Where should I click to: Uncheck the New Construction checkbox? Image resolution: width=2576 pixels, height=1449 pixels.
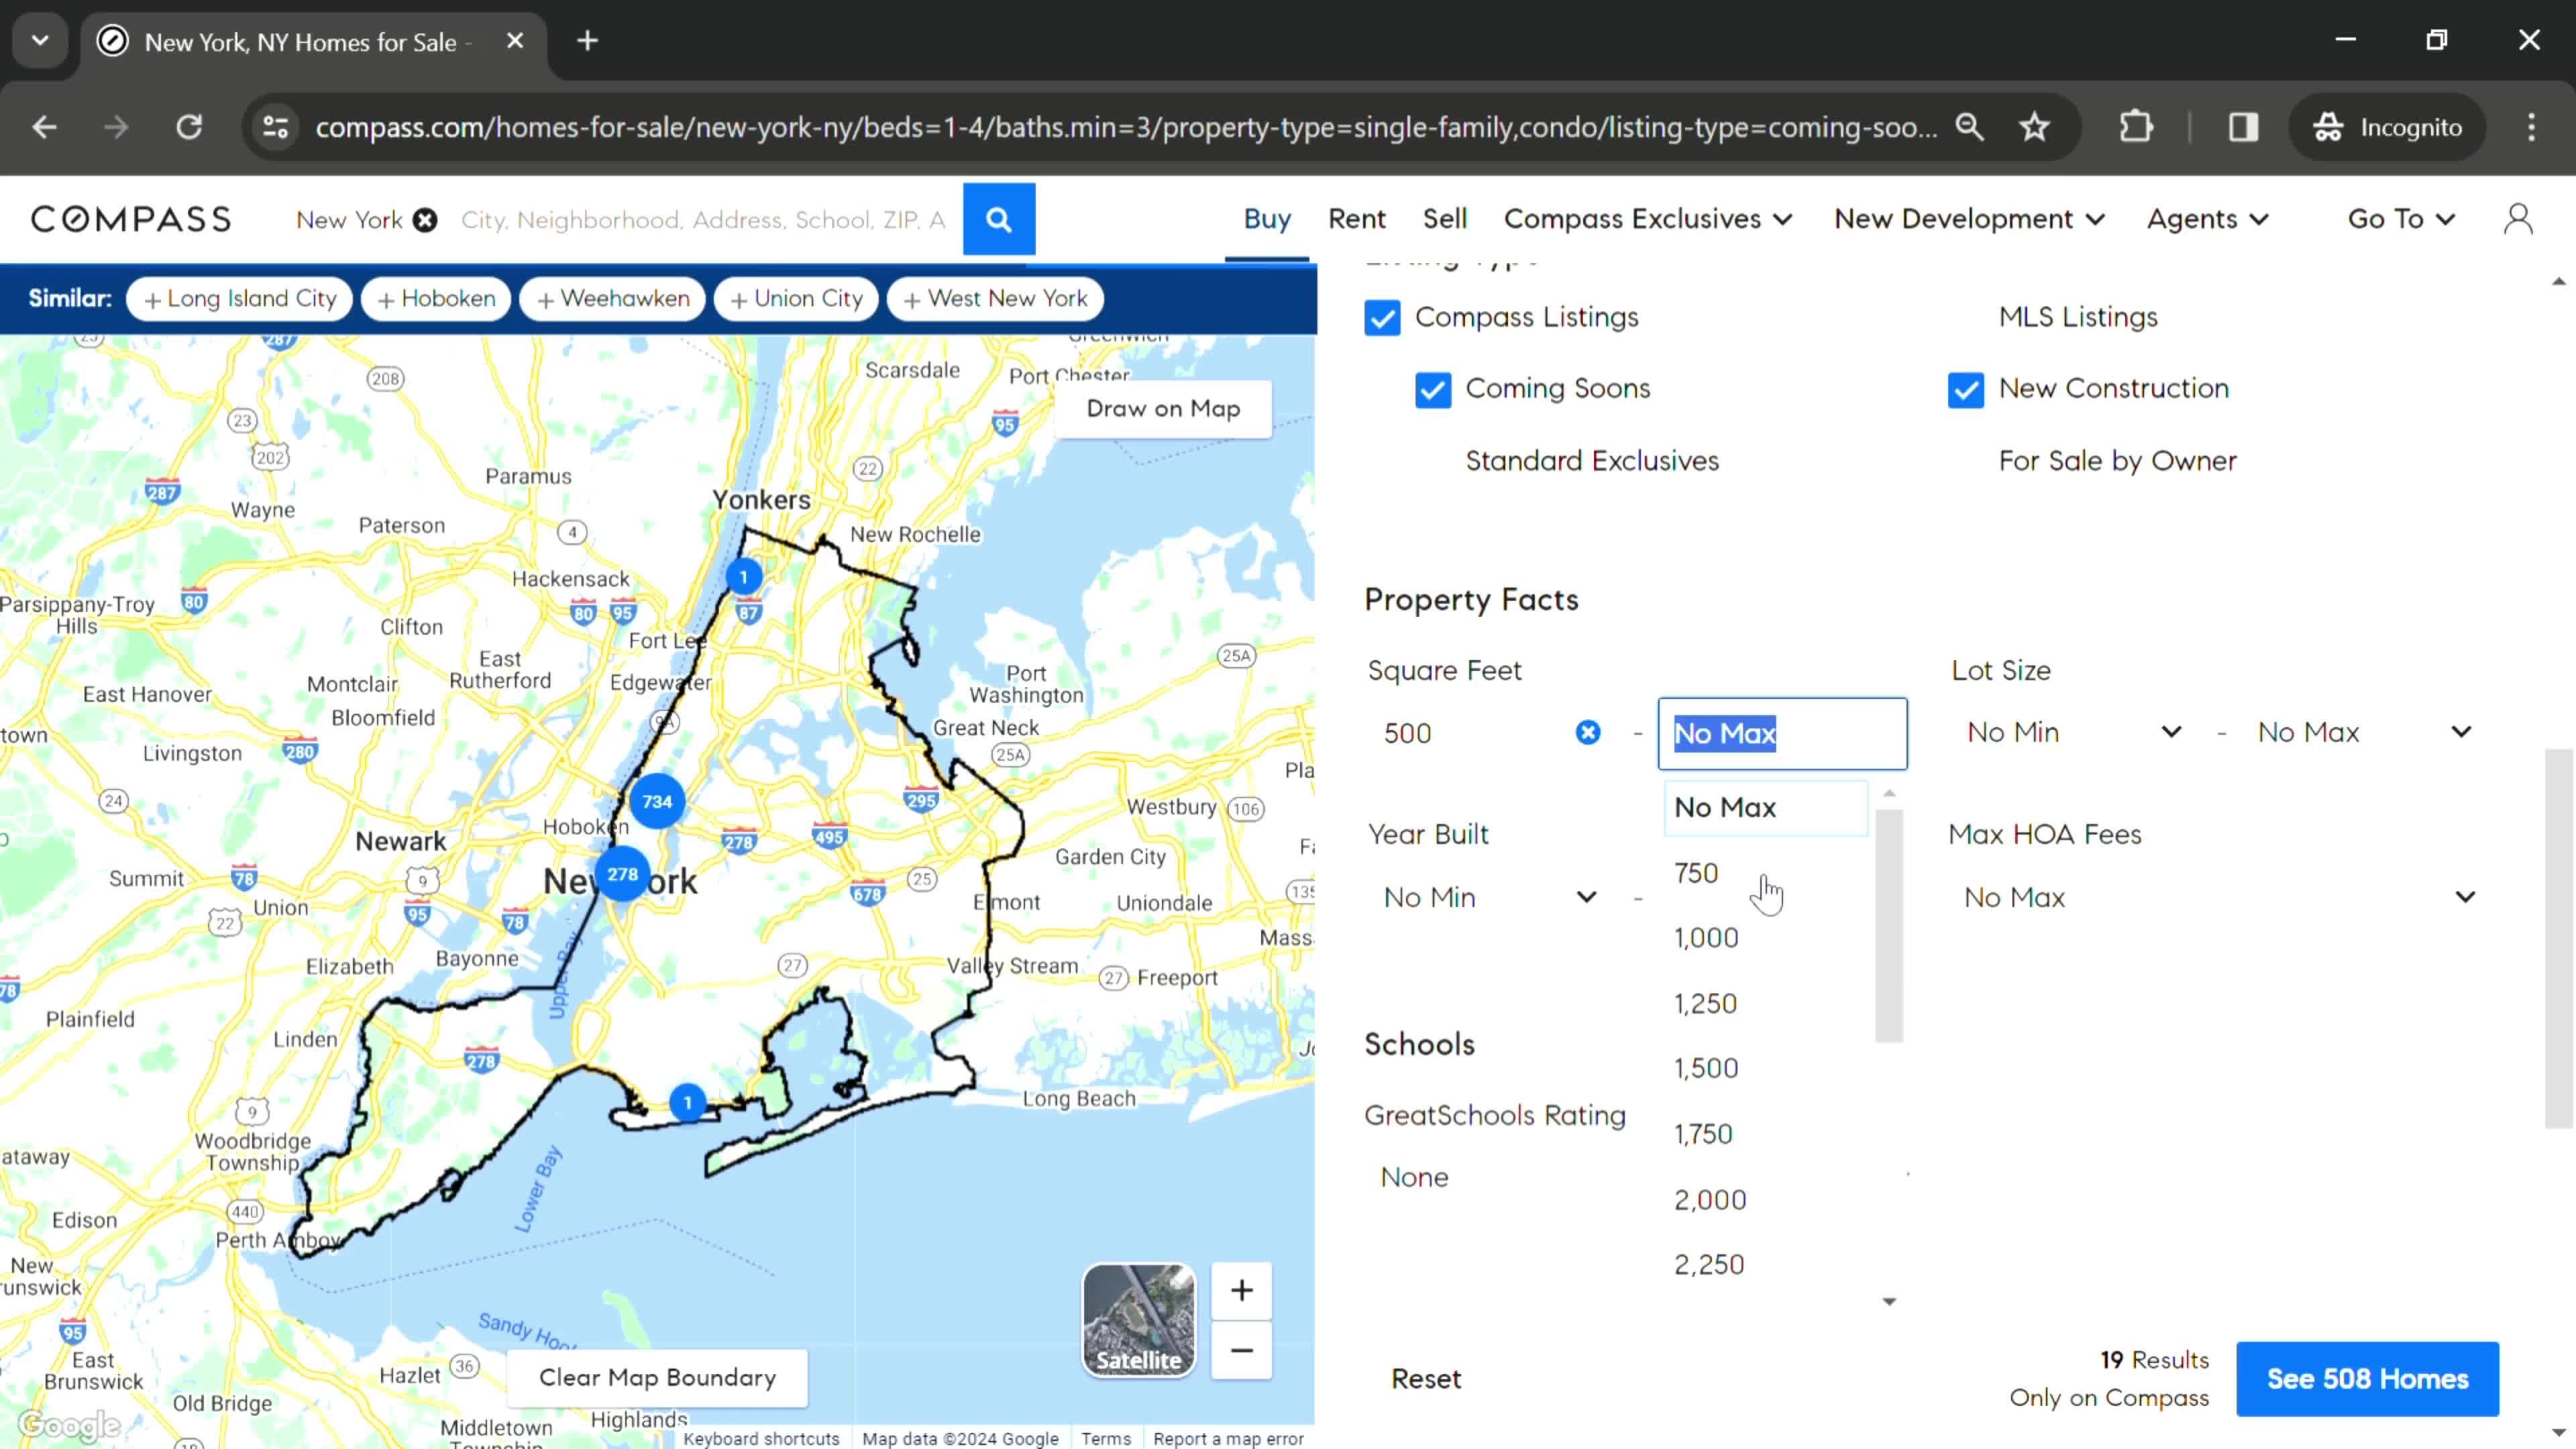coord(1965,389)
